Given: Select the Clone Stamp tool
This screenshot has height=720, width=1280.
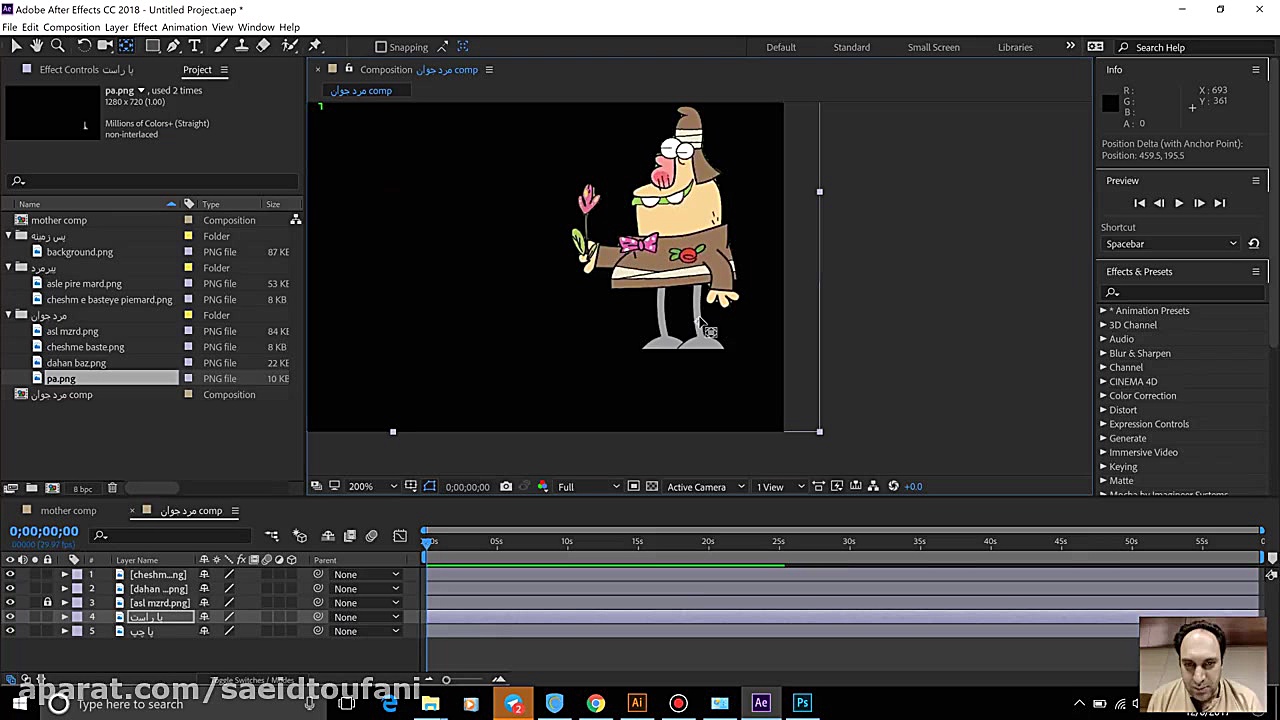Looking at the screenshot, I should [x=241, y=46].
